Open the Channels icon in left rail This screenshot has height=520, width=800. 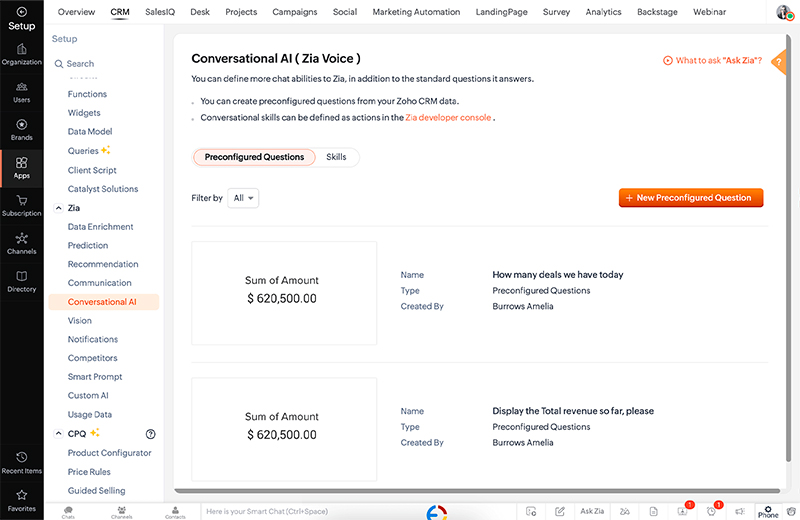(21, 243)
